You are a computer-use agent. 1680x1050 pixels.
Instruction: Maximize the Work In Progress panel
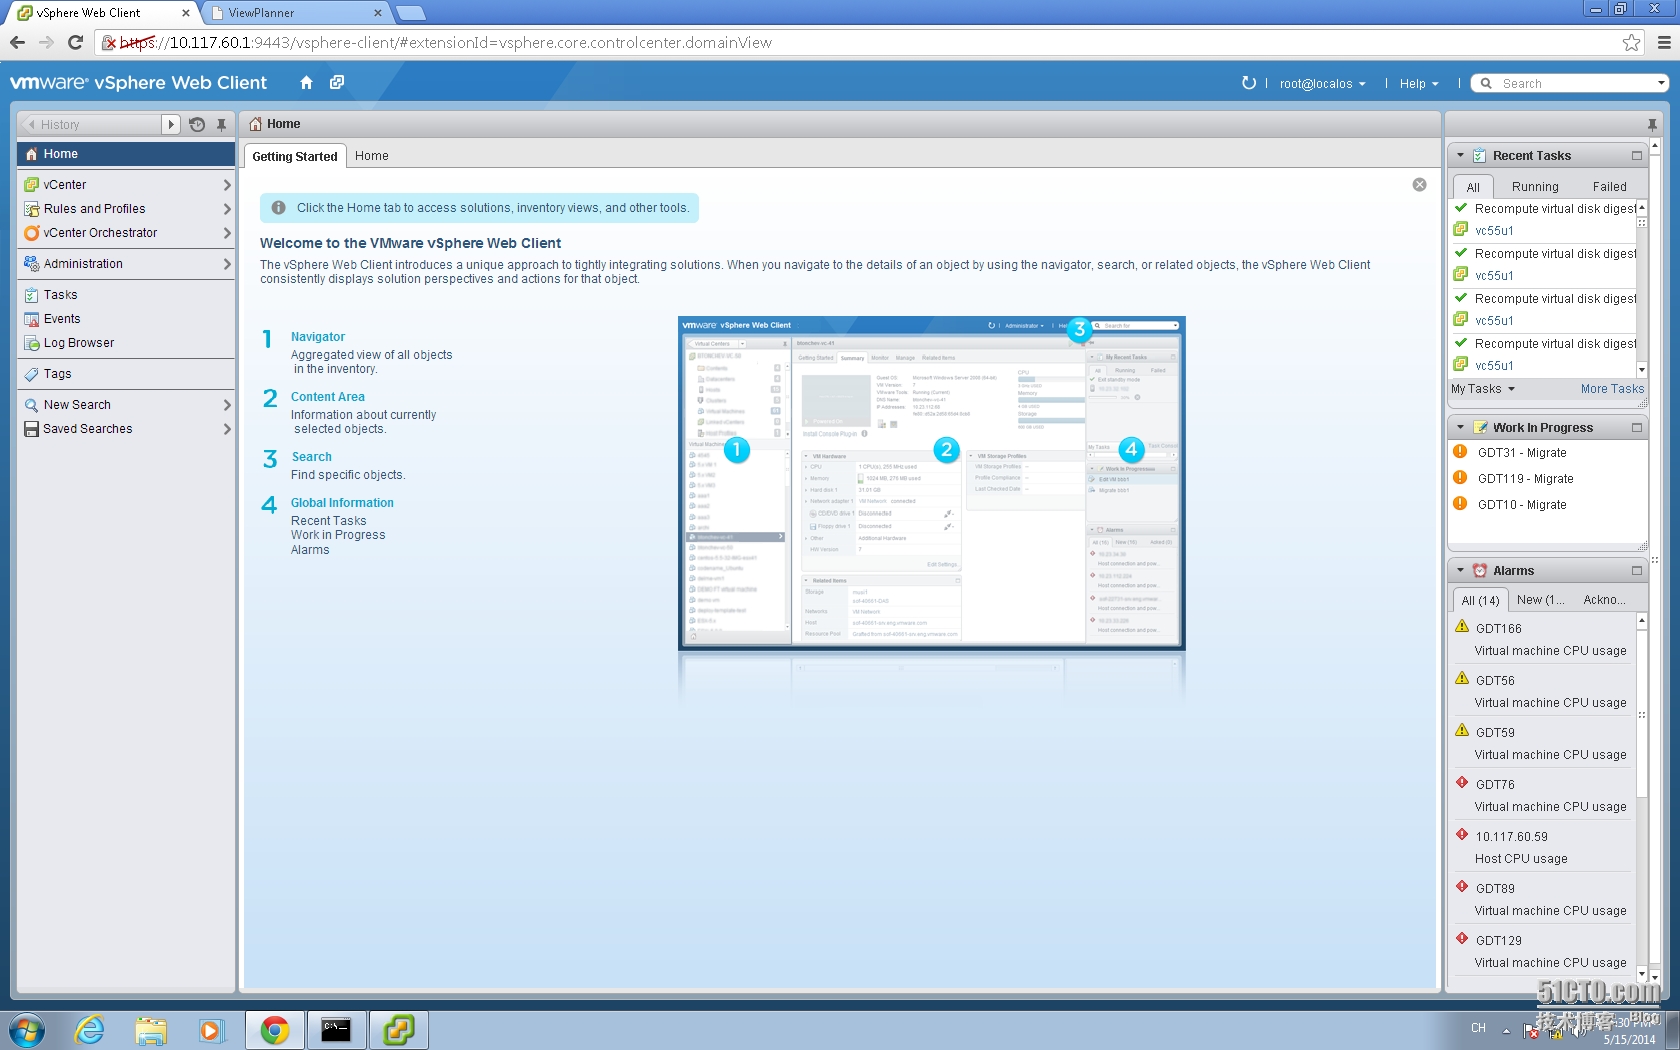[1637, 428]
